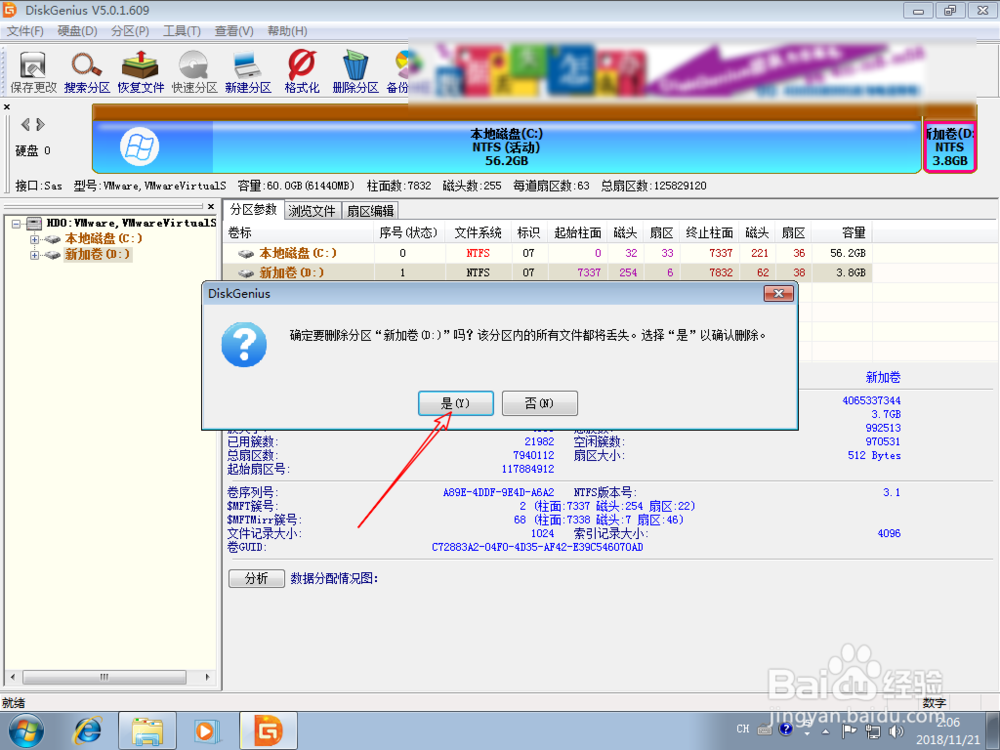The image size is (1000, 750).
Task: Select HD0:VMware disk in the tree
Action: click(131, 223)
